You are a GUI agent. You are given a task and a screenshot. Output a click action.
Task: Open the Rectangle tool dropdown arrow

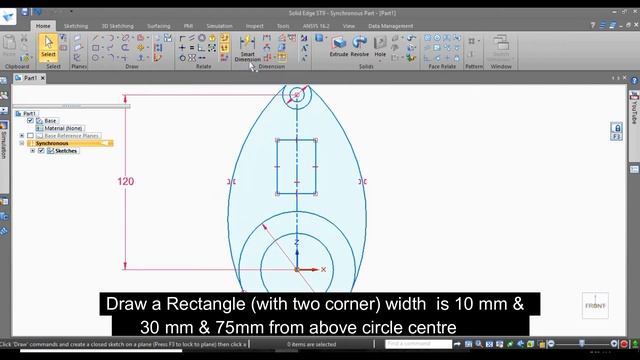[102, 48]
